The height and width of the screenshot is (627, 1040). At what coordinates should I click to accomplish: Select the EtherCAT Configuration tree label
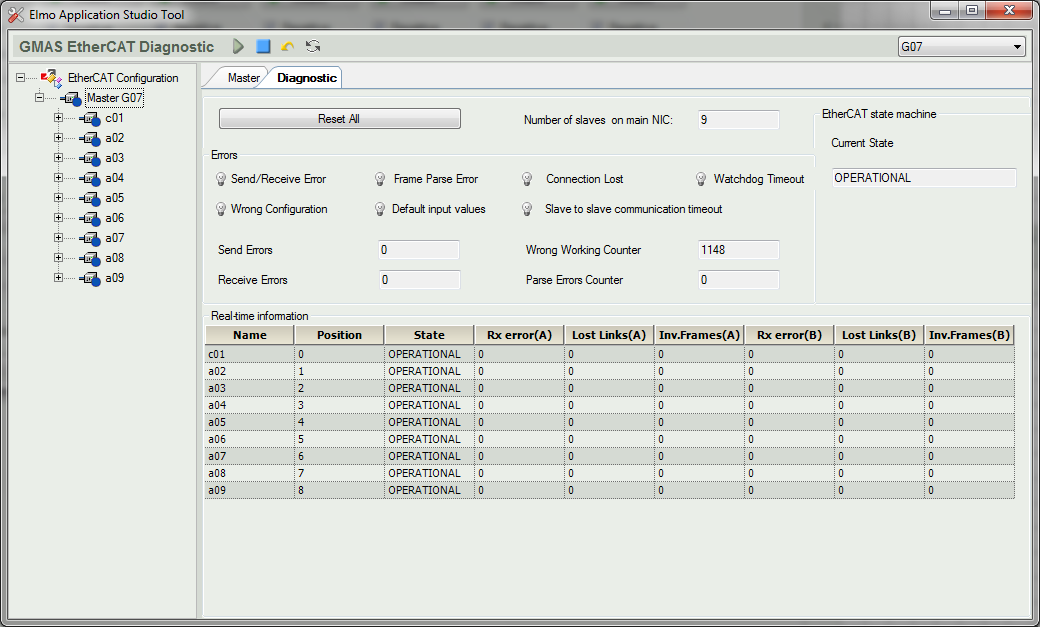pyautogui.click(x=123, y=78)
